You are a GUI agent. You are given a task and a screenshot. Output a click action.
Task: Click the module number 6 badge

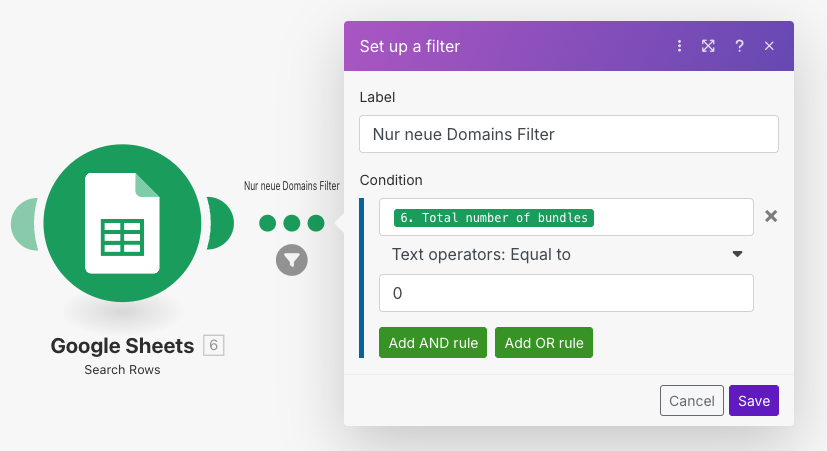pos(214,345)
